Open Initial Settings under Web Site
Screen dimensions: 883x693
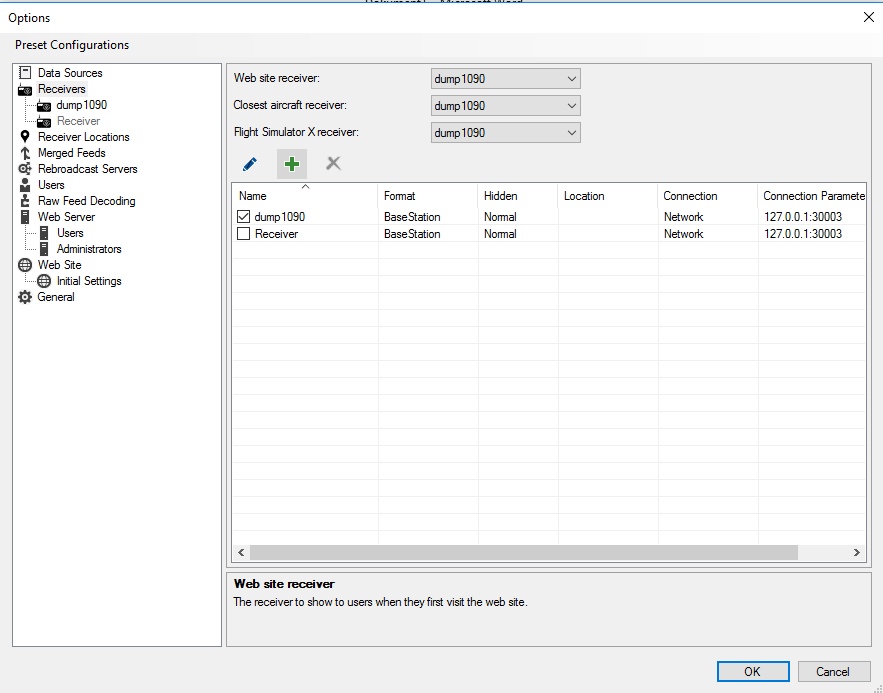(x=89, y=281)
